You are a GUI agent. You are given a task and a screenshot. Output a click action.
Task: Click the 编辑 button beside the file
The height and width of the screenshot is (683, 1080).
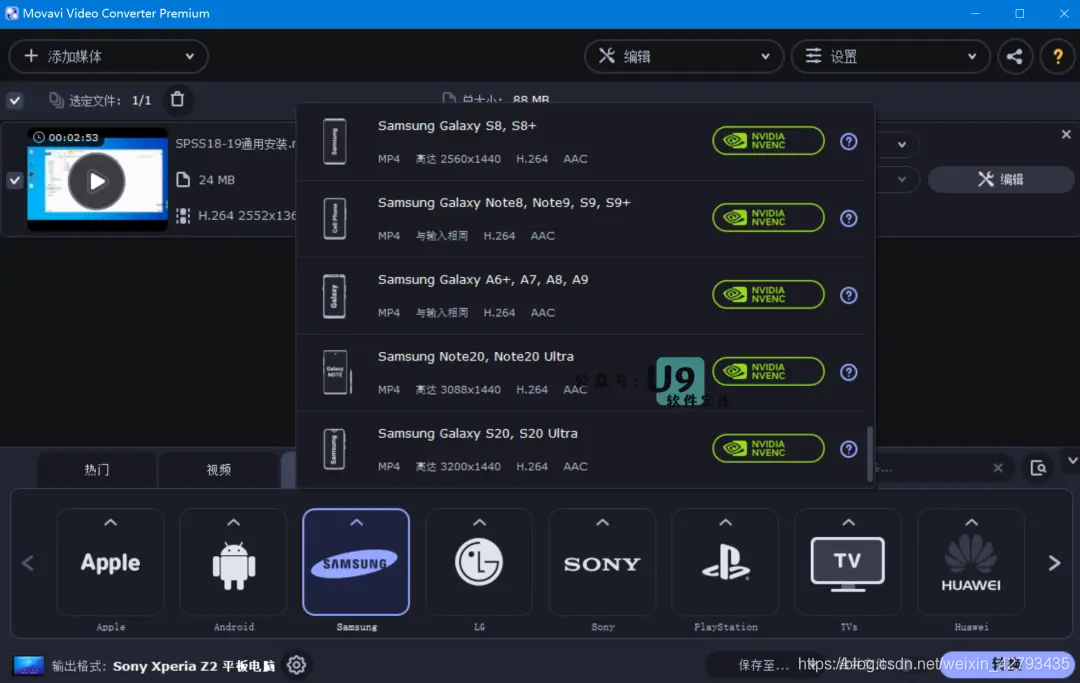[x=1001, y=180]
